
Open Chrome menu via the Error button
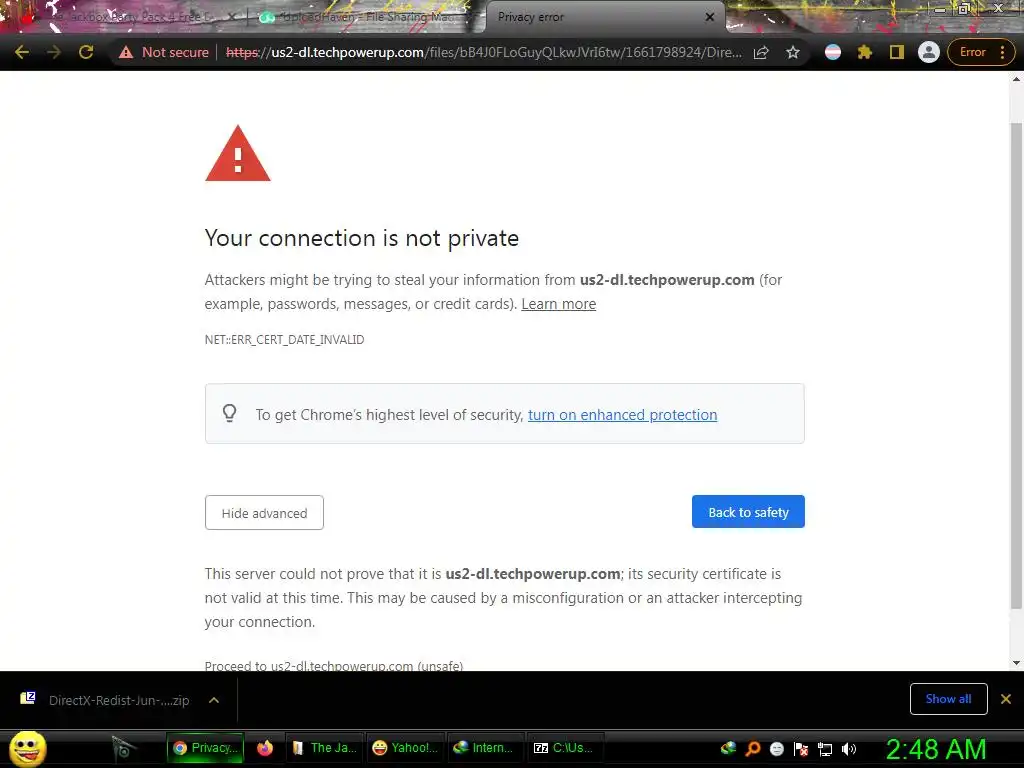[x=981, y=52]
